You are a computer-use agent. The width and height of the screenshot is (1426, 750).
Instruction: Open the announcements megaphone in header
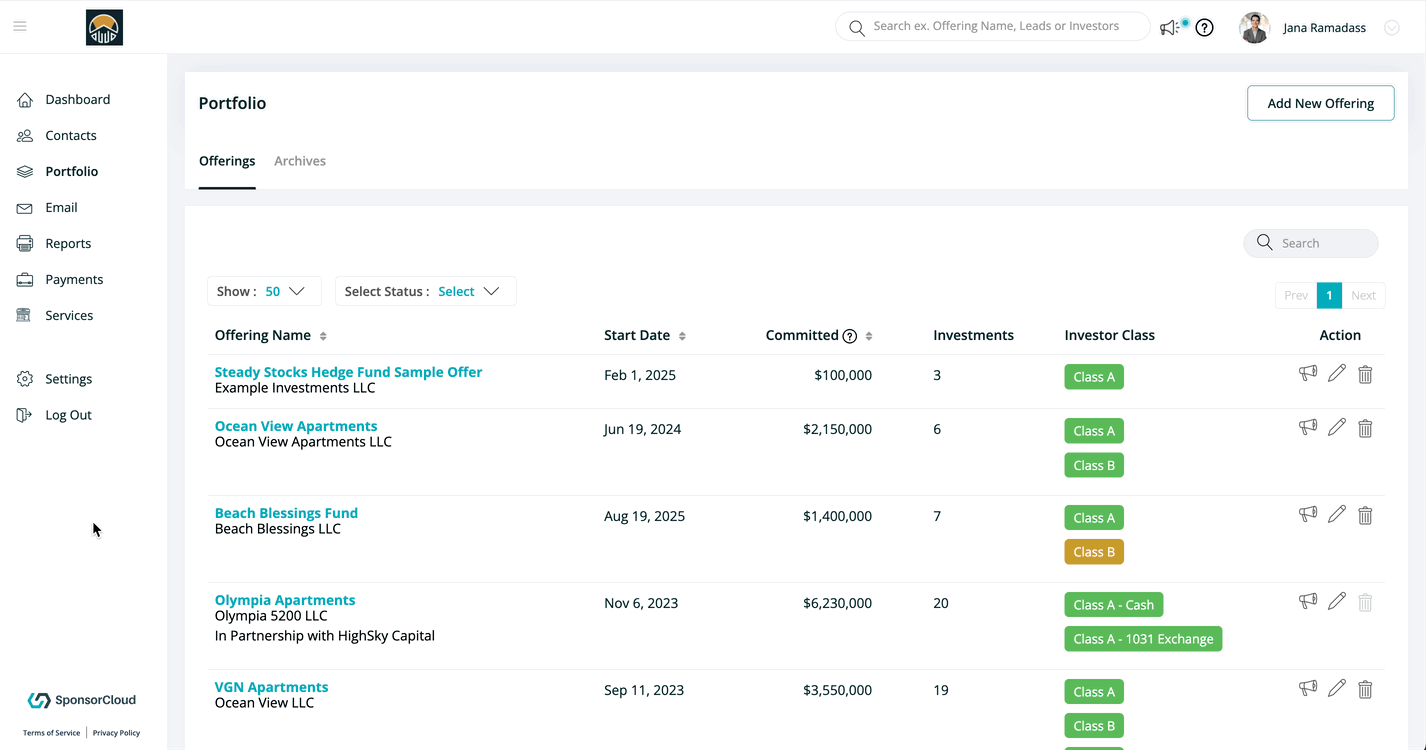[x=1169, y=28]
